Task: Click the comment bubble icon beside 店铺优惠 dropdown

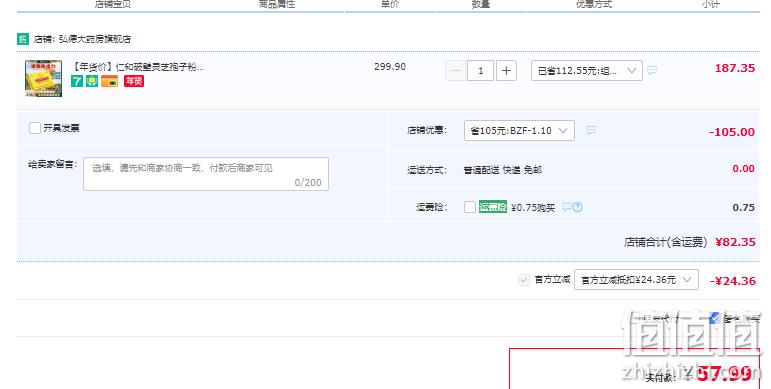Action: coord(591,130)
